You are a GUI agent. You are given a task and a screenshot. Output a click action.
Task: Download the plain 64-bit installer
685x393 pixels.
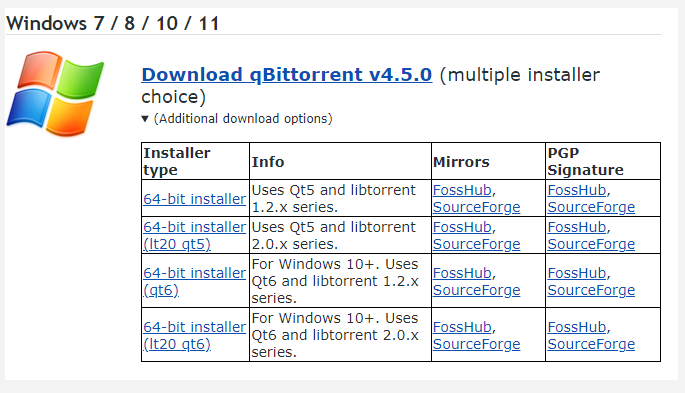pyautogui.click(x=194, y=199)
